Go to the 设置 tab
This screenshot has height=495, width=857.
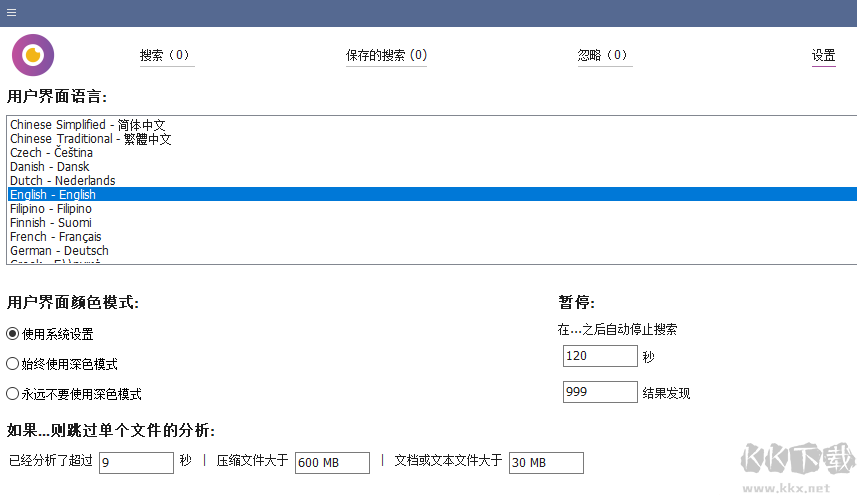click(823, 56)
